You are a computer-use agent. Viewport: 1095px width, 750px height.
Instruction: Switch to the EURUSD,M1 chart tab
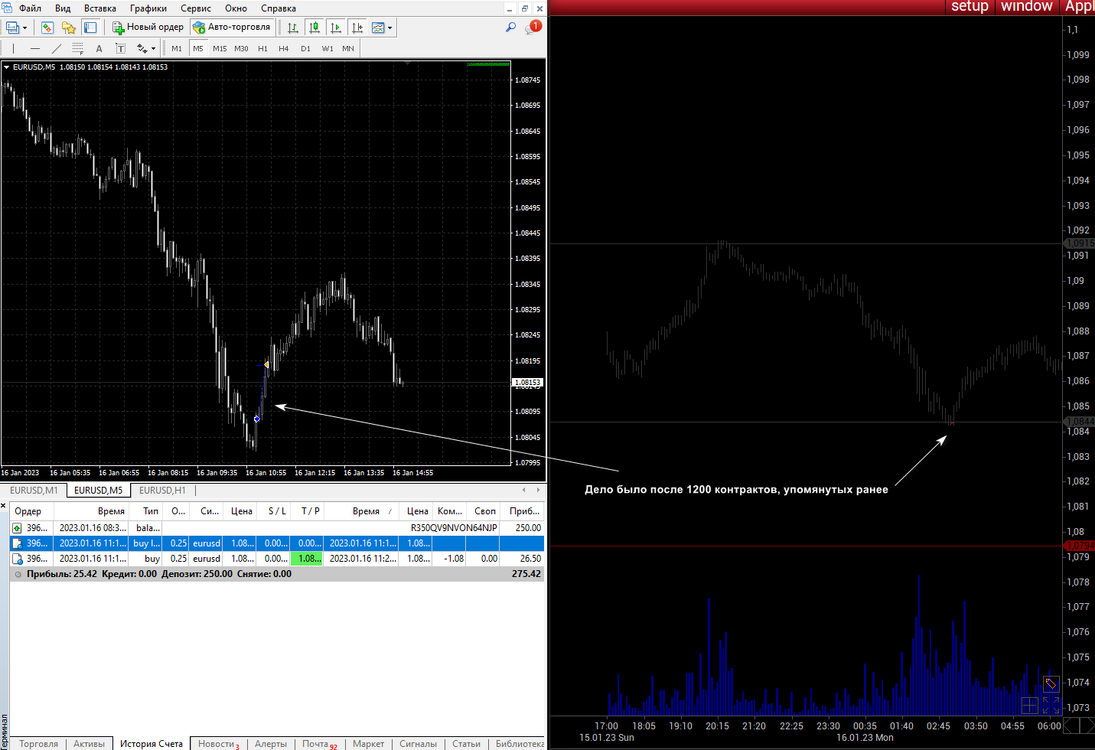(x=34, y=490)
